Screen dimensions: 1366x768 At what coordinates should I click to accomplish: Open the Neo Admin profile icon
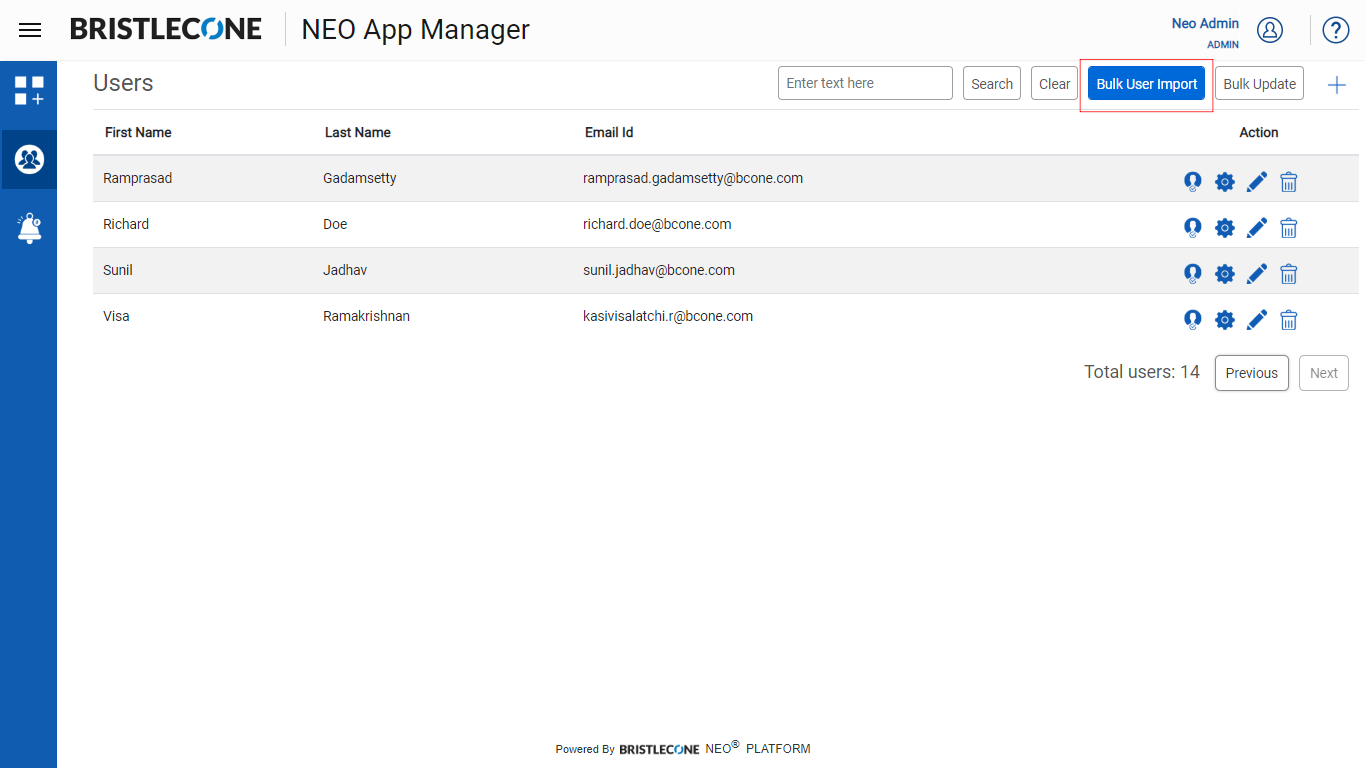(1270, 30)
